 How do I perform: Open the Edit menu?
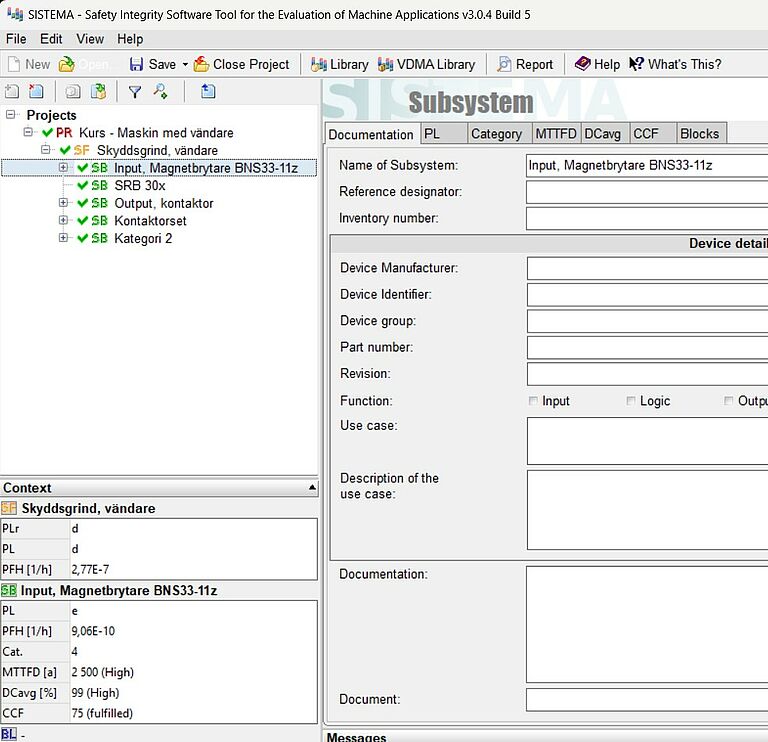click(51, 39)
